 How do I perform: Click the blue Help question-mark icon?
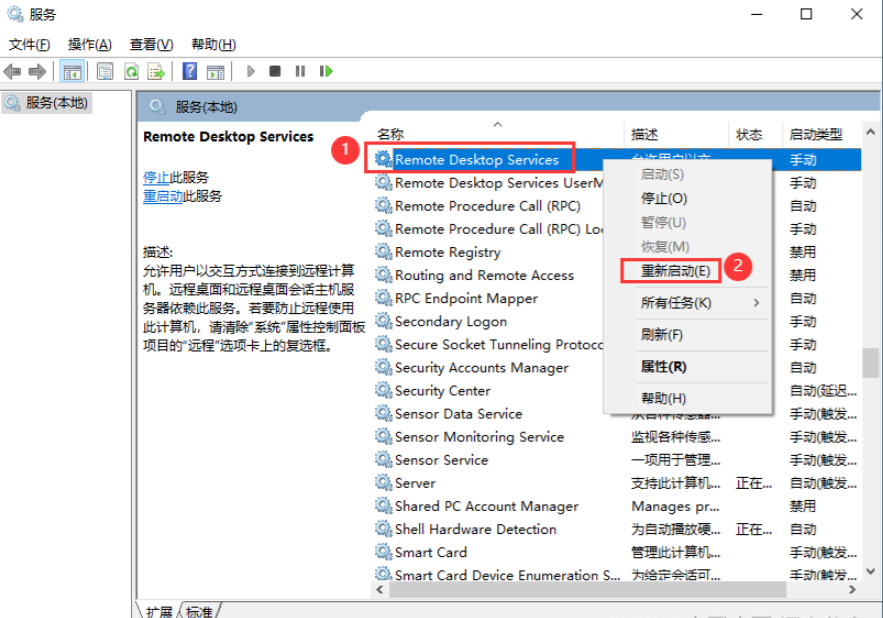tap(190, 72)
